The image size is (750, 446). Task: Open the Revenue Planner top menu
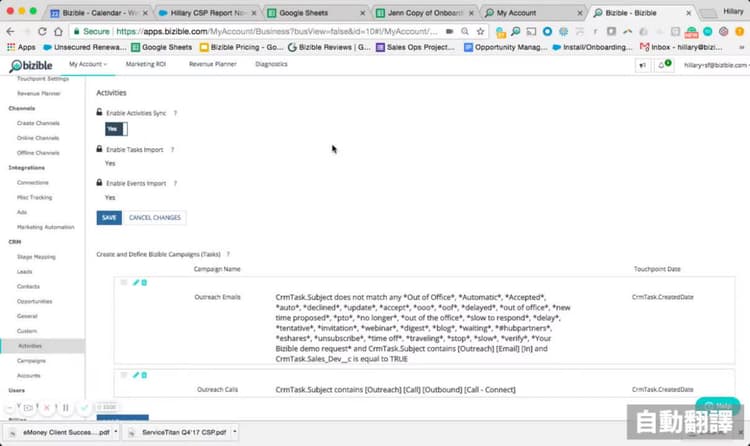click(212, 64)
